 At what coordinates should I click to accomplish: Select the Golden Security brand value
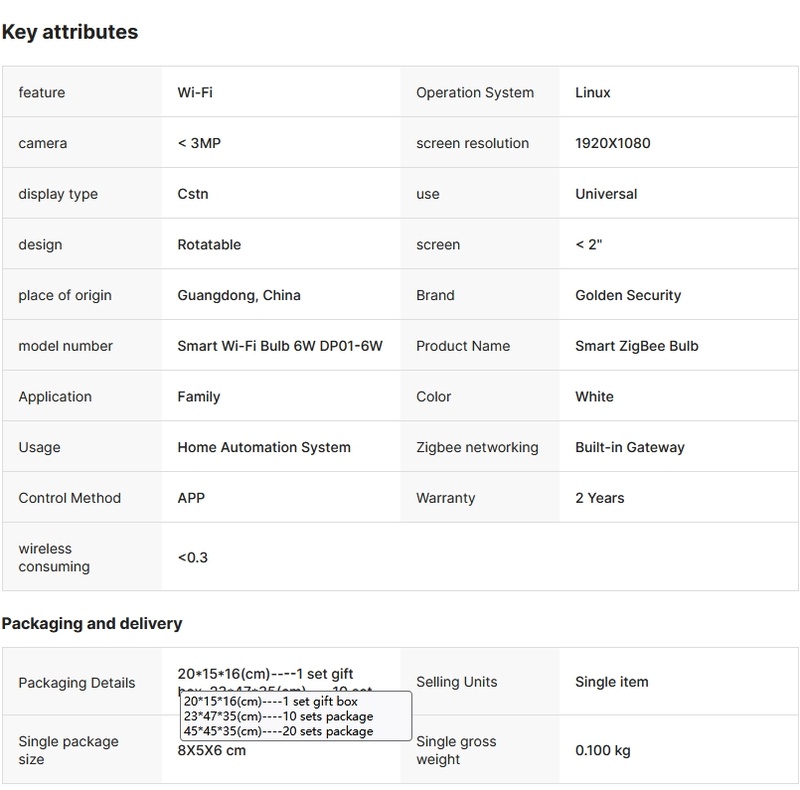point(628,296)
